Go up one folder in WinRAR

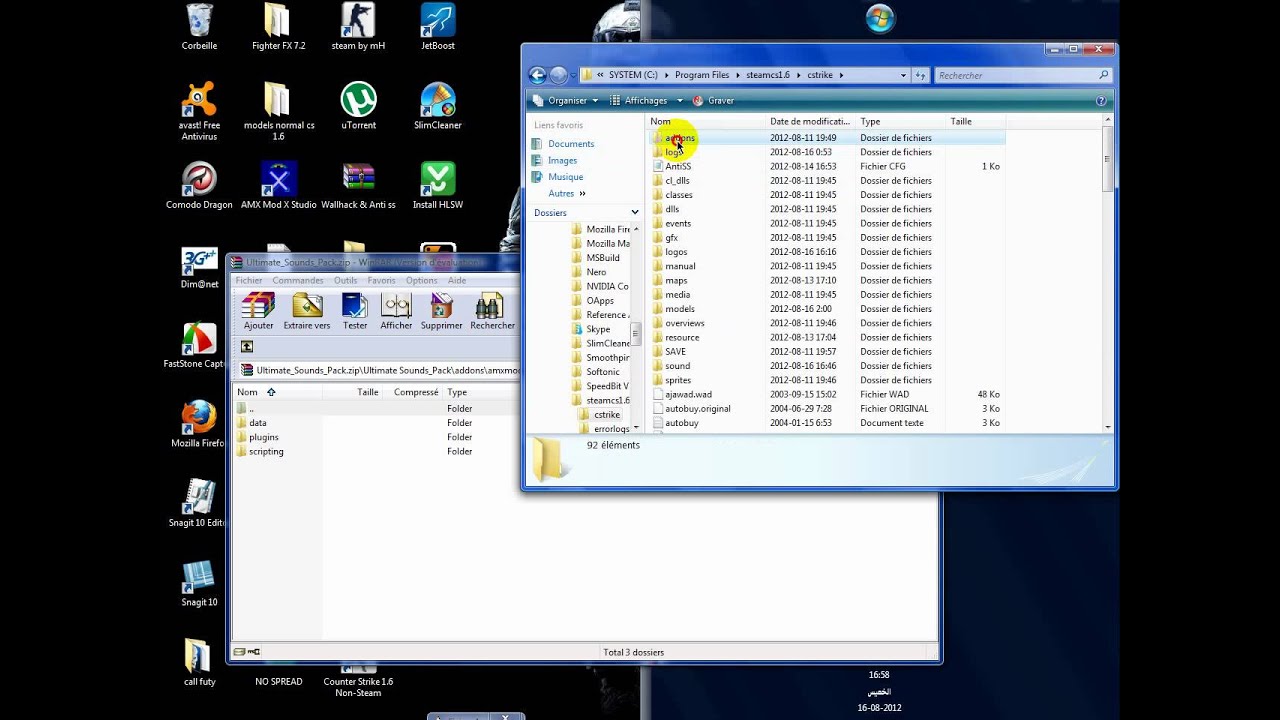click(x=247, y=346)
